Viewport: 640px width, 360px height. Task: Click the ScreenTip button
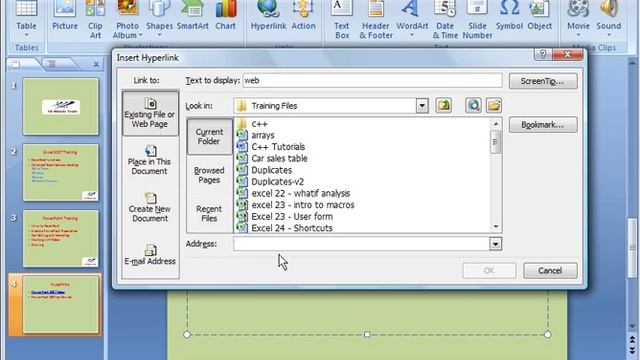[543, 81]
